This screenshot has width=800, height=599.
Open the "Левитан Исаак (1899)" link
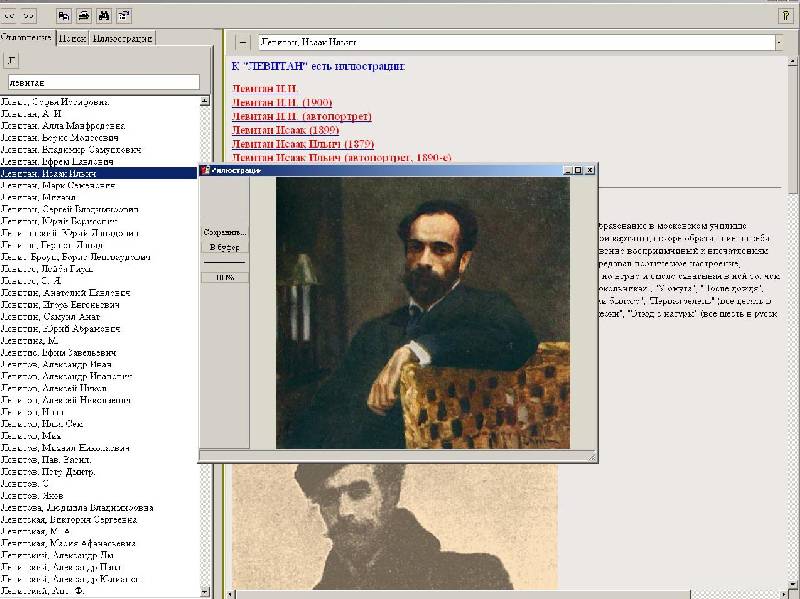[285, 130]
